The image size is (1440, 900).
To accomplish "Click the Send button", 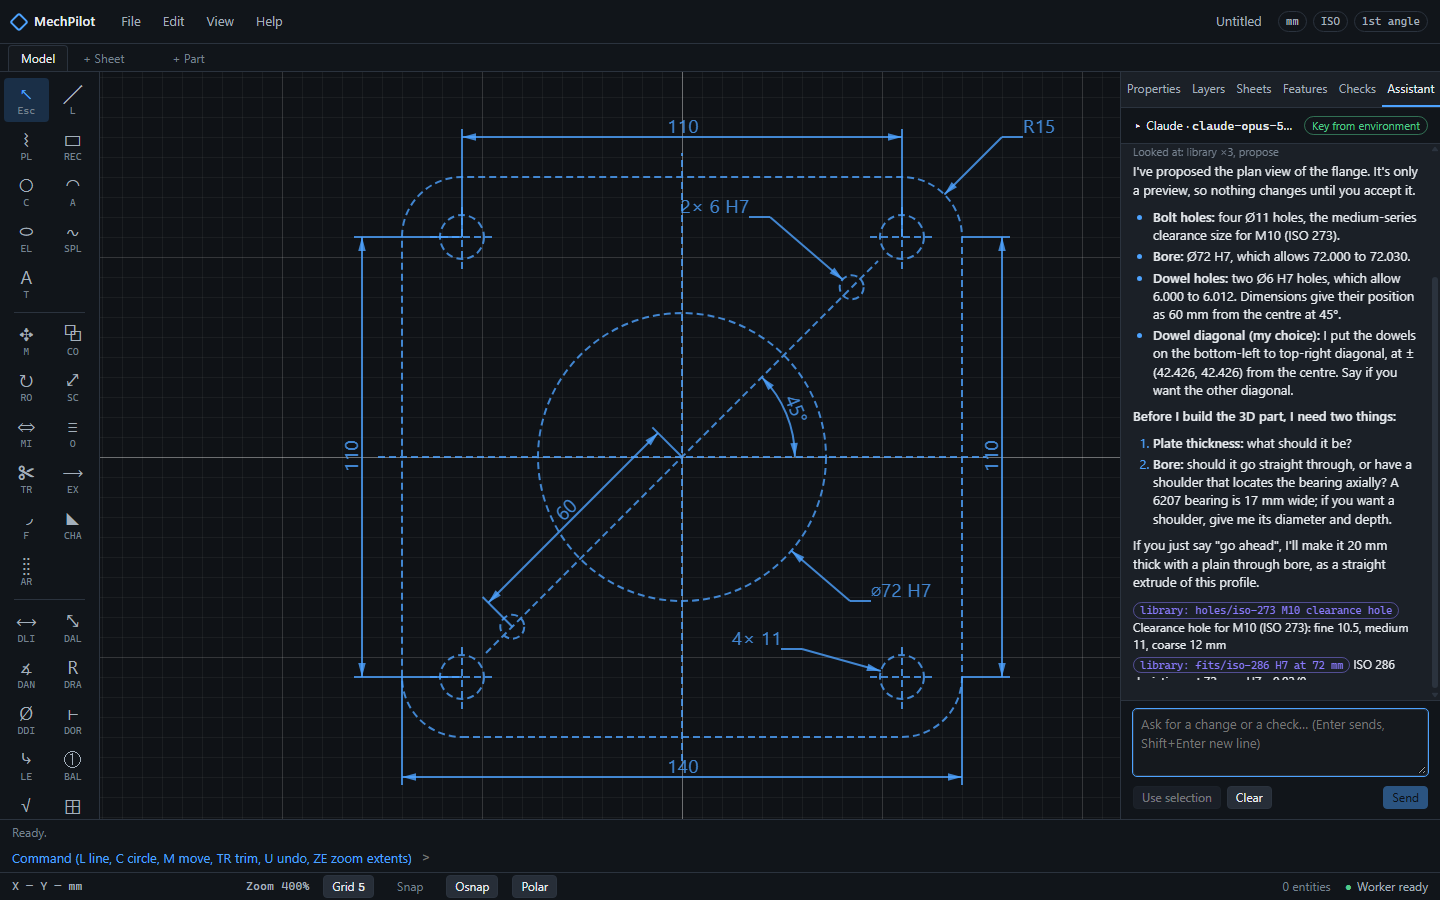I will [x=1405, y=798].
